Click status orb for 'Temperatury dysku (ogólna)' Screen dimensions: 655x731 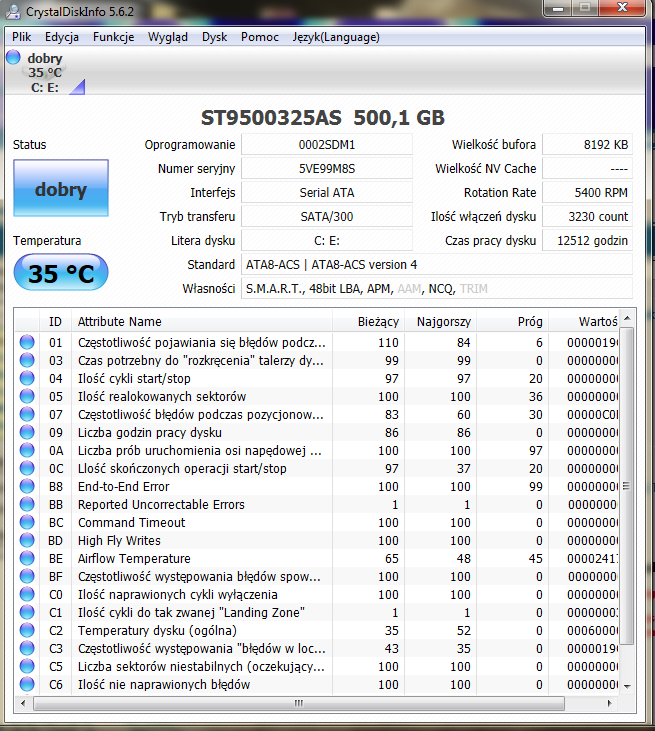click(x=27, y=630)
